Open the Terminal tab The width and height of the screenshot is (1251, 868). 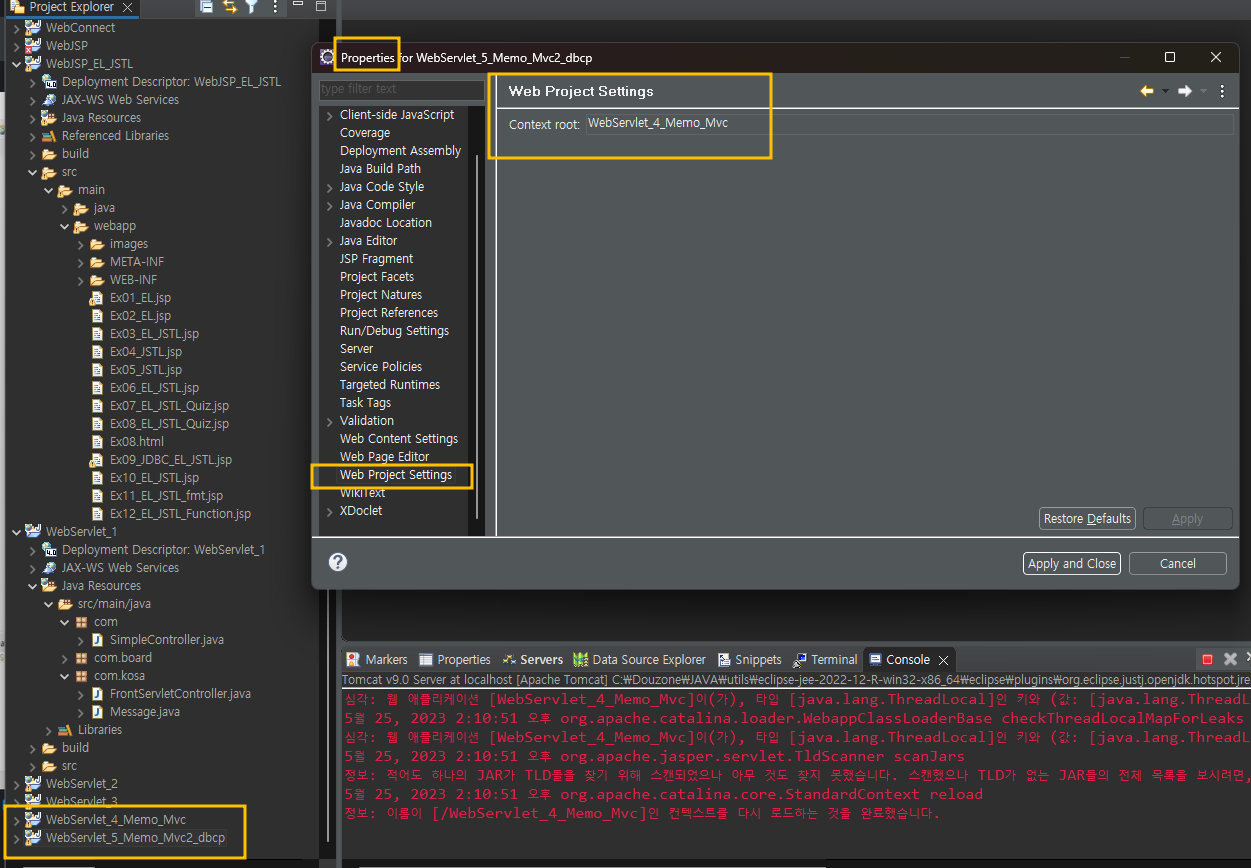point(825,660)
